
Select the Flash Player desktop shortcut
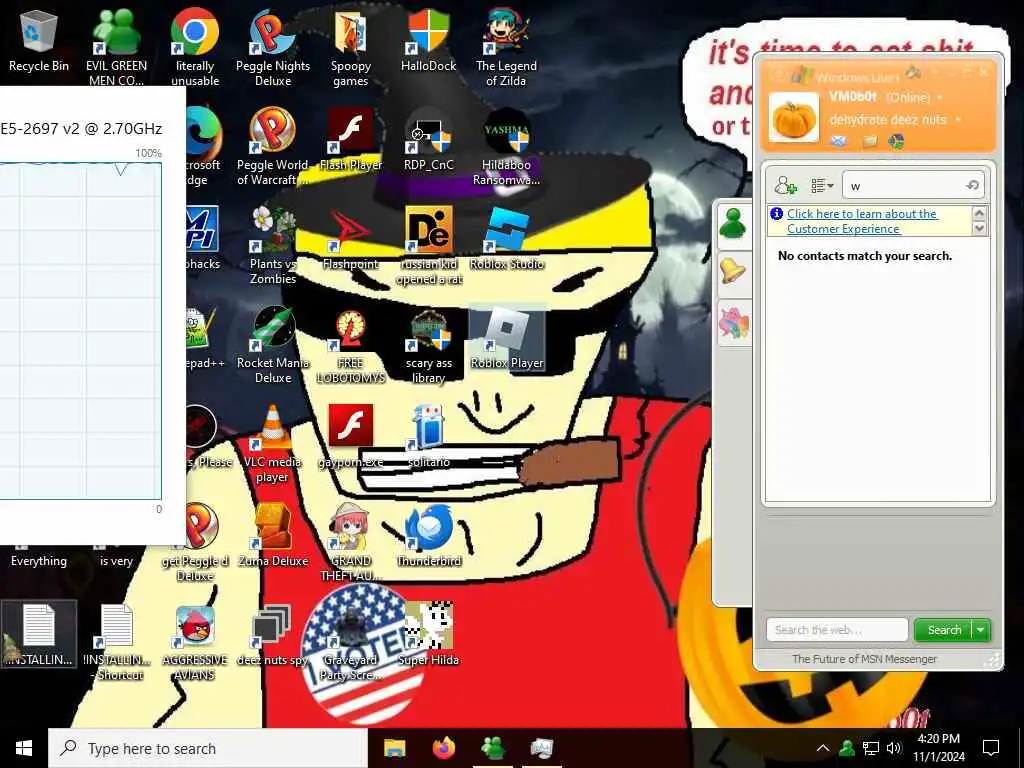(351, 139)
